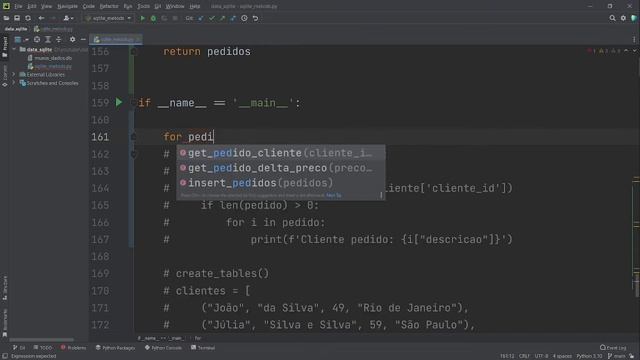Click the yellow warning indicator in editor corner

pyautogui.click(x=603, y=51)
